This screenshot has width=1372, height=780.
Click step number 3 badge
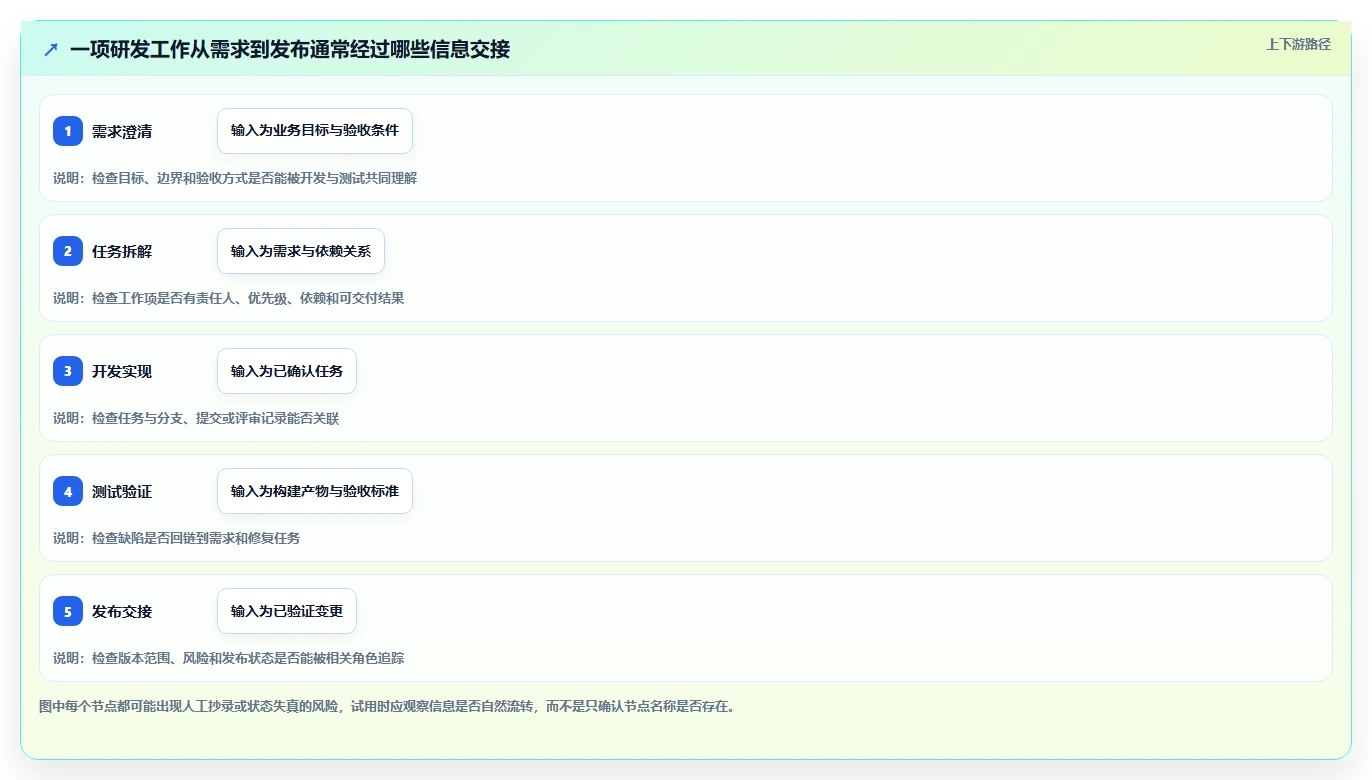coord(68,371)
